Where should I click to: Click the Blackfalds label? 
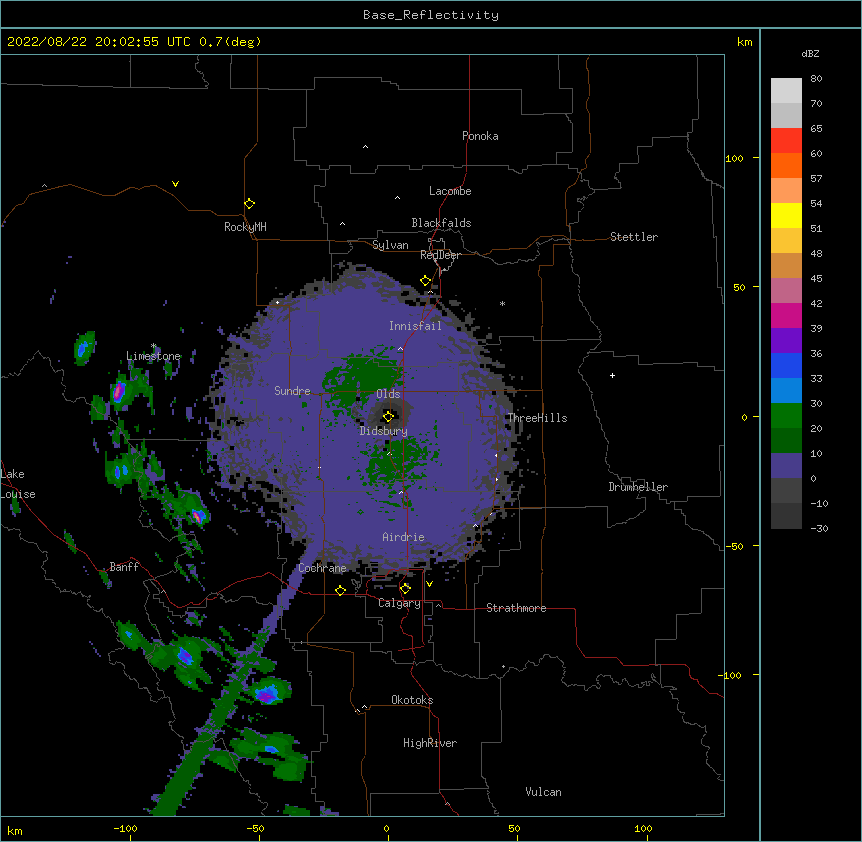coord(441,223)
